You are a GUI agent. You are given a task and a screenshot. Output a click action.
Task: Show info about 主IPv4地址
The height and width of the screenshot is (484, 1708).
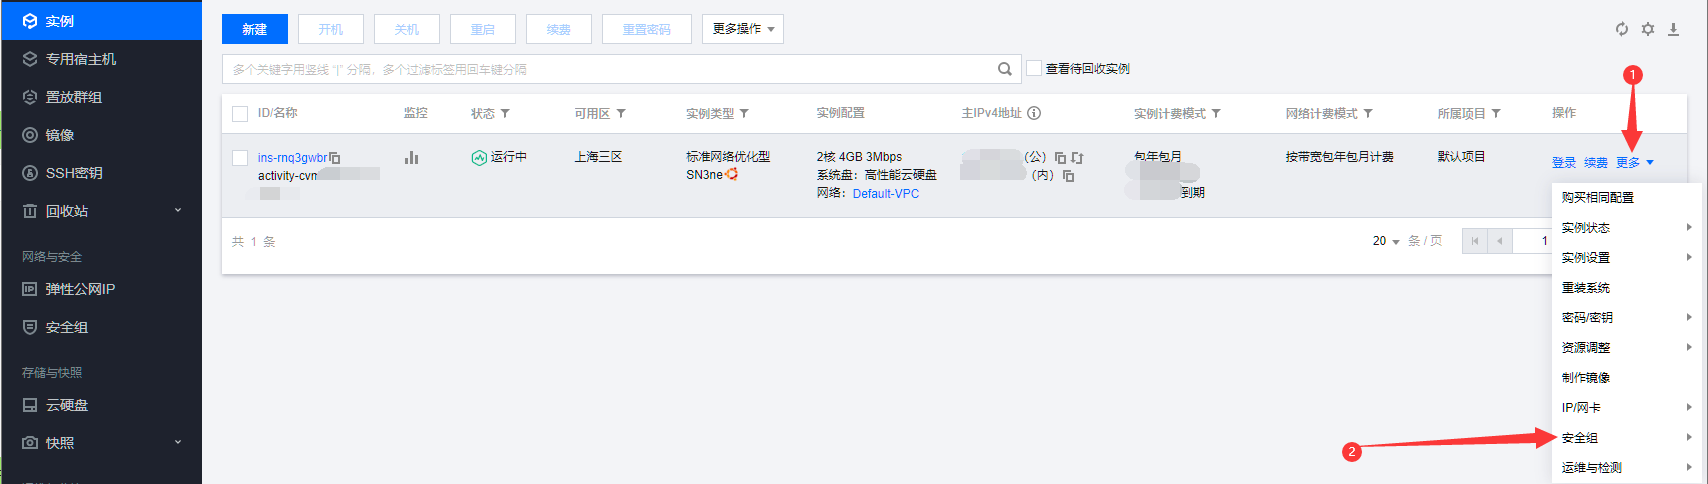coord(1034,113)
